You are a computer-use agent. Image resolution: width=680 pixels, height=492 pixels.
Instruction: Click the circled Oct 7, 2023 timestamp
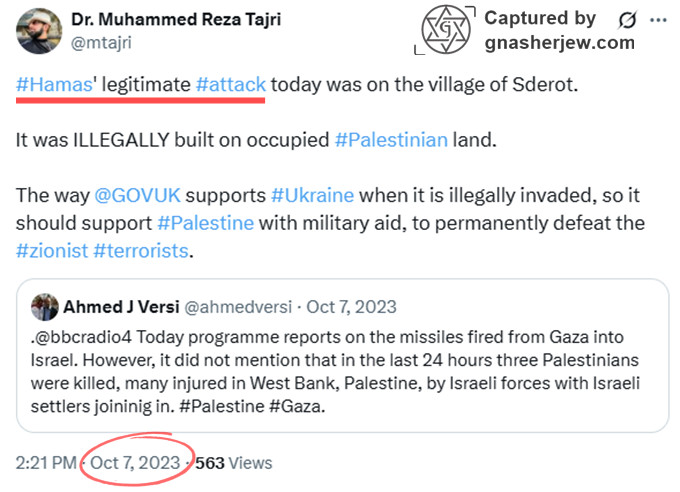tap(136, 463)
